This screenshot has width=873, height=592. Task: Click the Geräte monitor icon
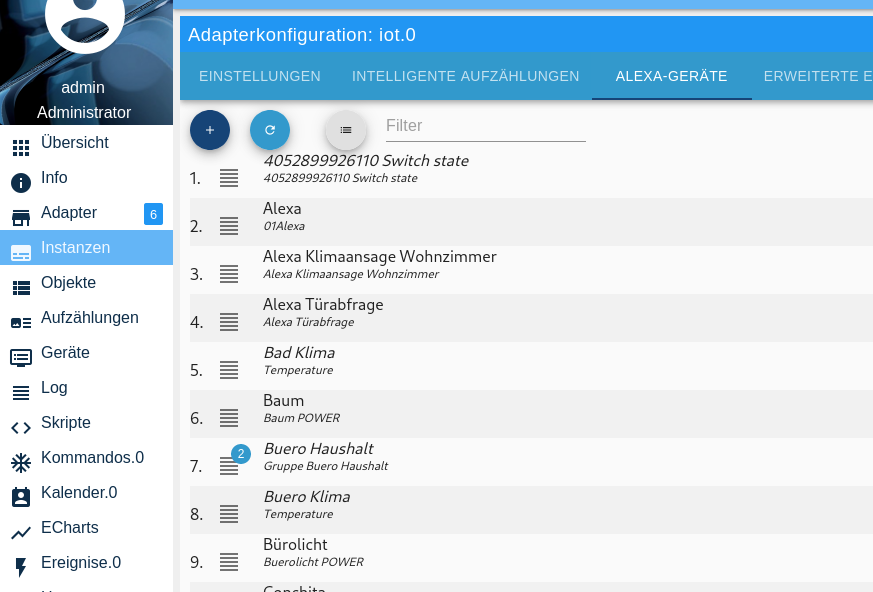pyautogui.click(x=21, y=358)
